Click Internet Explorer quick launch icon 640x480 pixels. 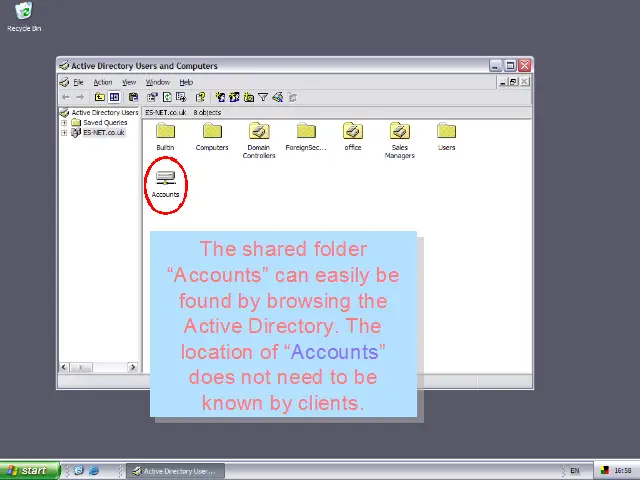pyautogui.click(x=94, y=471)
